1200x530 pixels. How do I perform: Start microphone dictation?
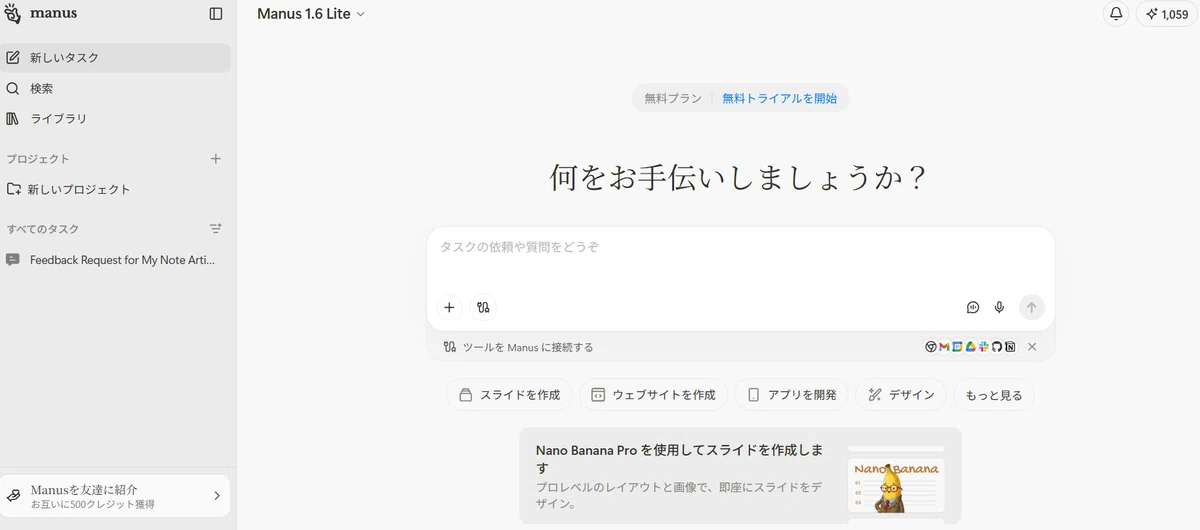click(x=999, y=308)
